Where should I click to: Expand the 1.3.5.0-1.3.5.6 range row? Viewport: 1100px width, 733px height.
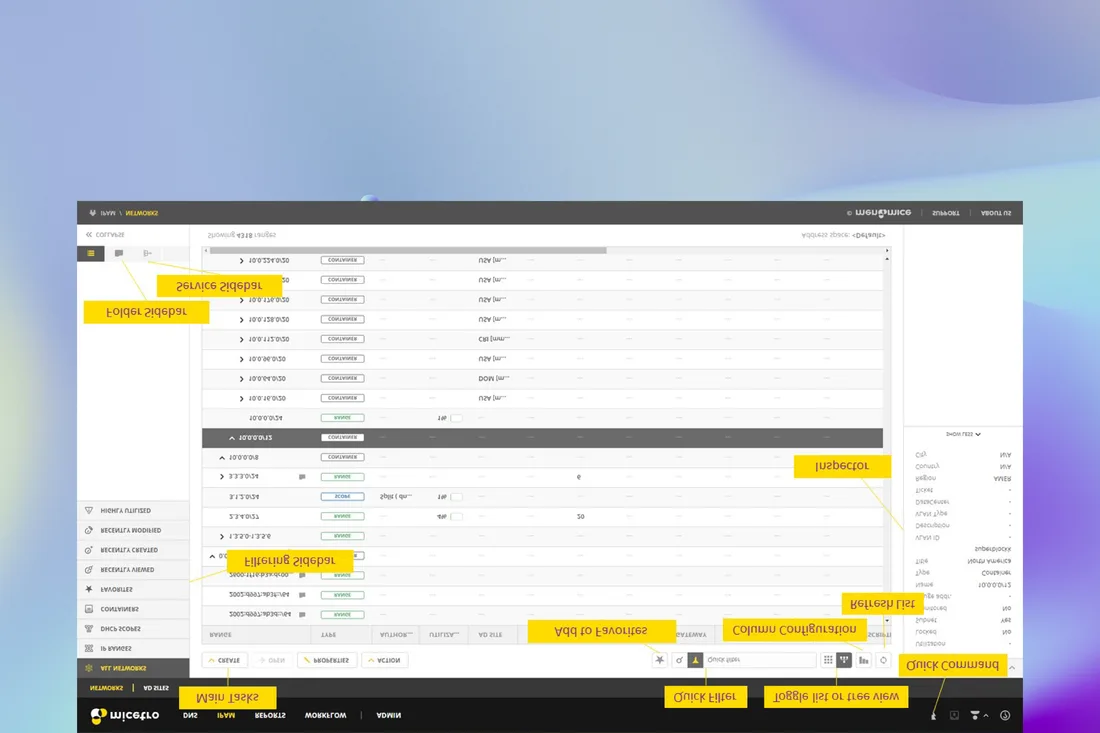pyautogui.click(x=222, y=537)
